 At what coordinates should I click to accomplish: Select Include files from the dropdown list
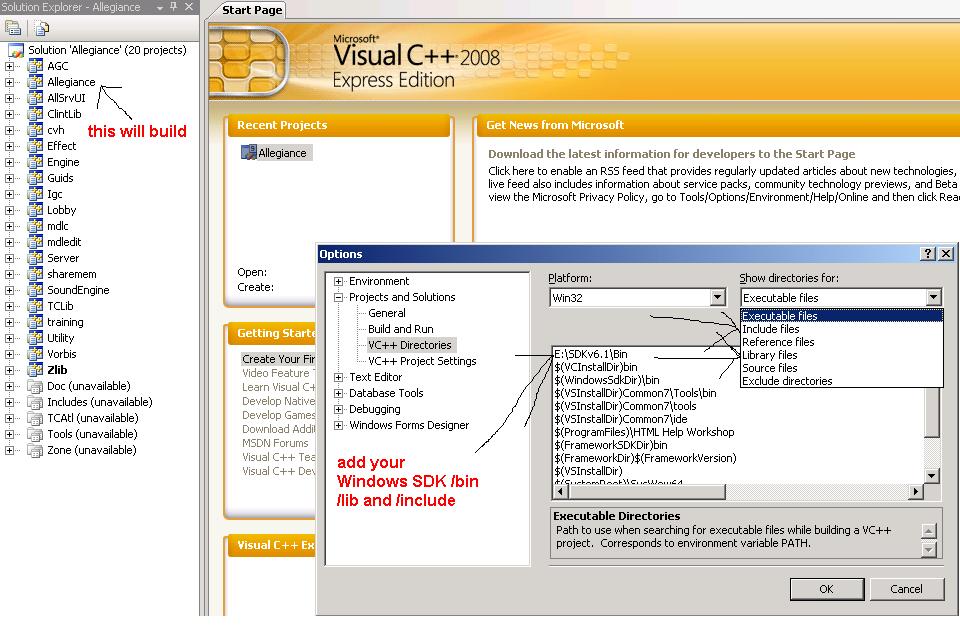(x=771, y=329)
